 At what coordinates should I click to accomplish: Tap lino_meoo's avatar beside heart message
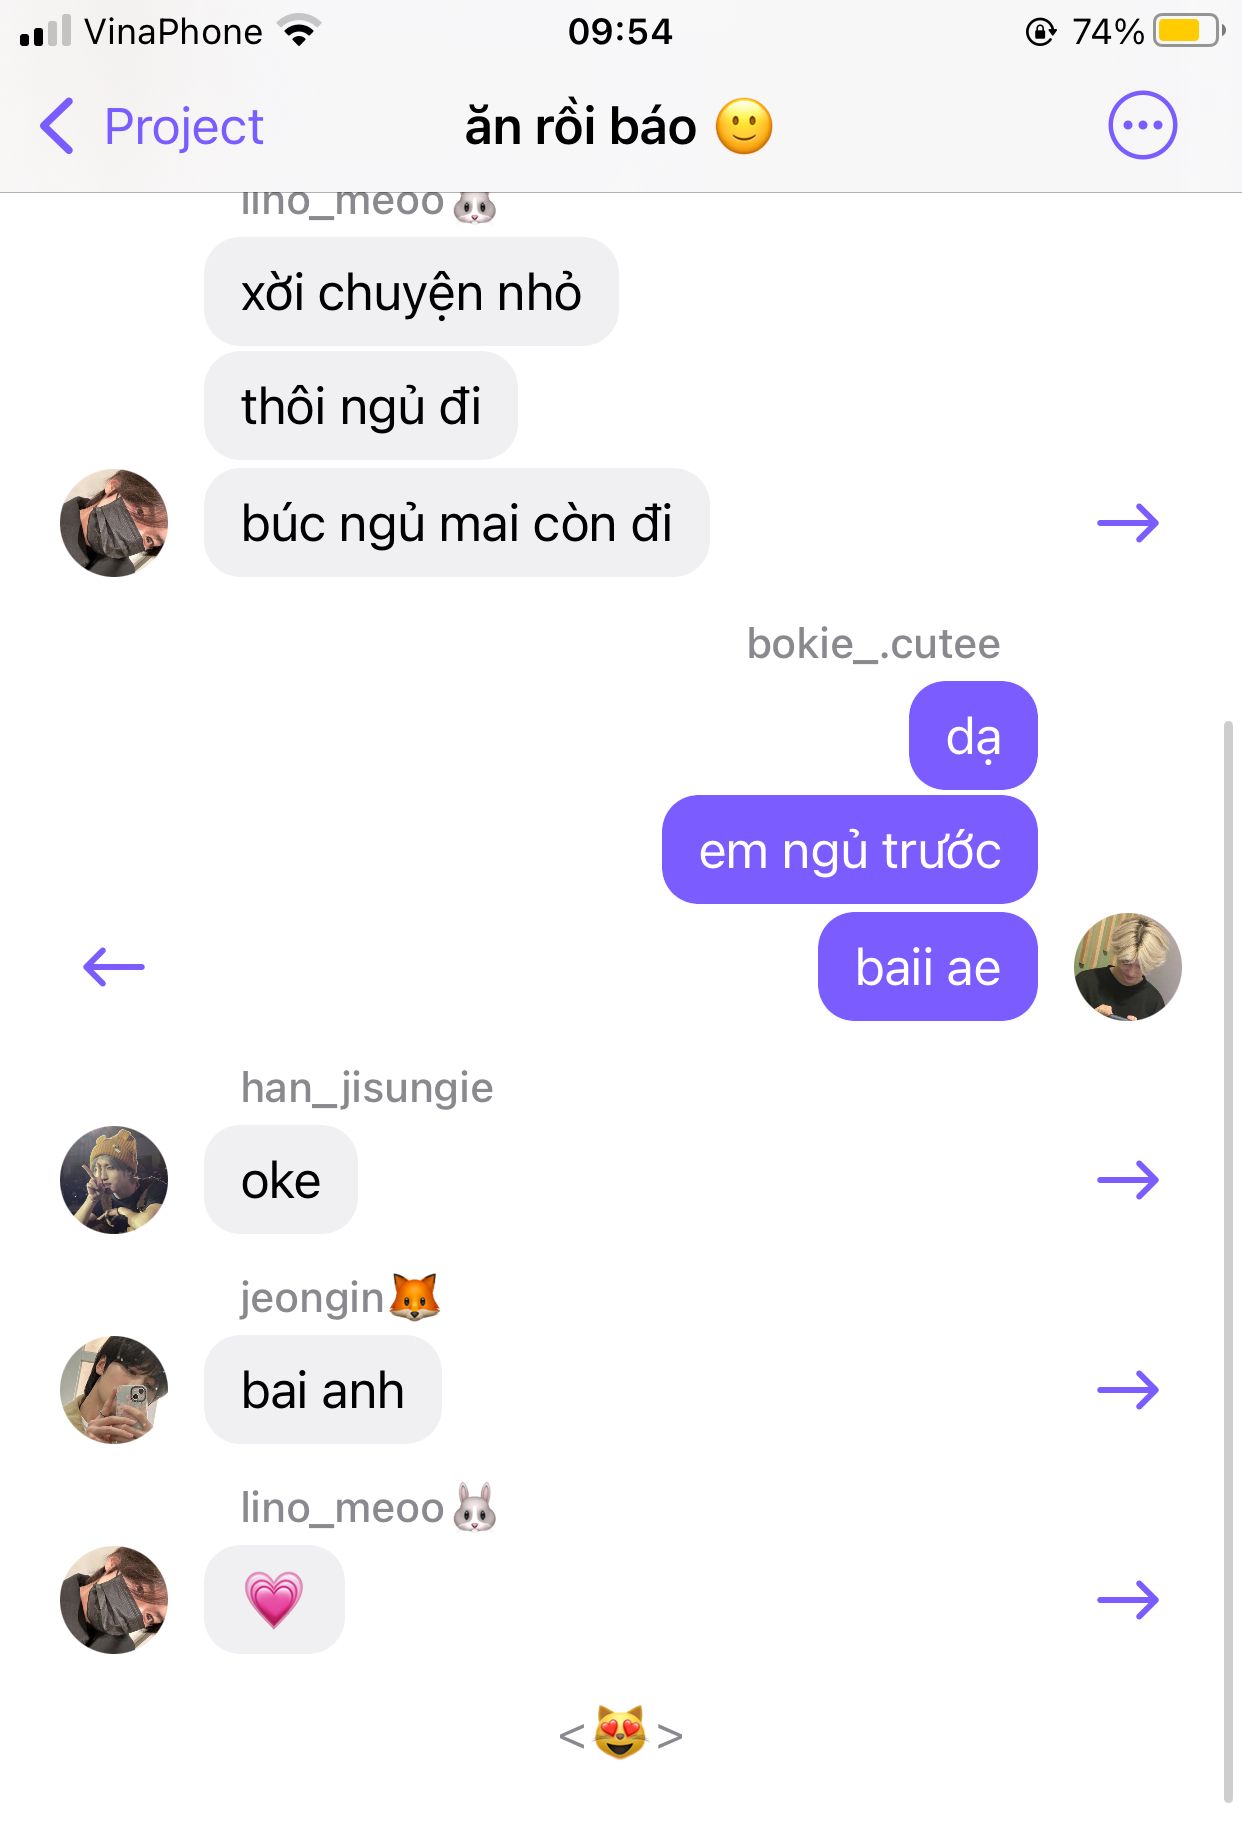click(114, 1600)
